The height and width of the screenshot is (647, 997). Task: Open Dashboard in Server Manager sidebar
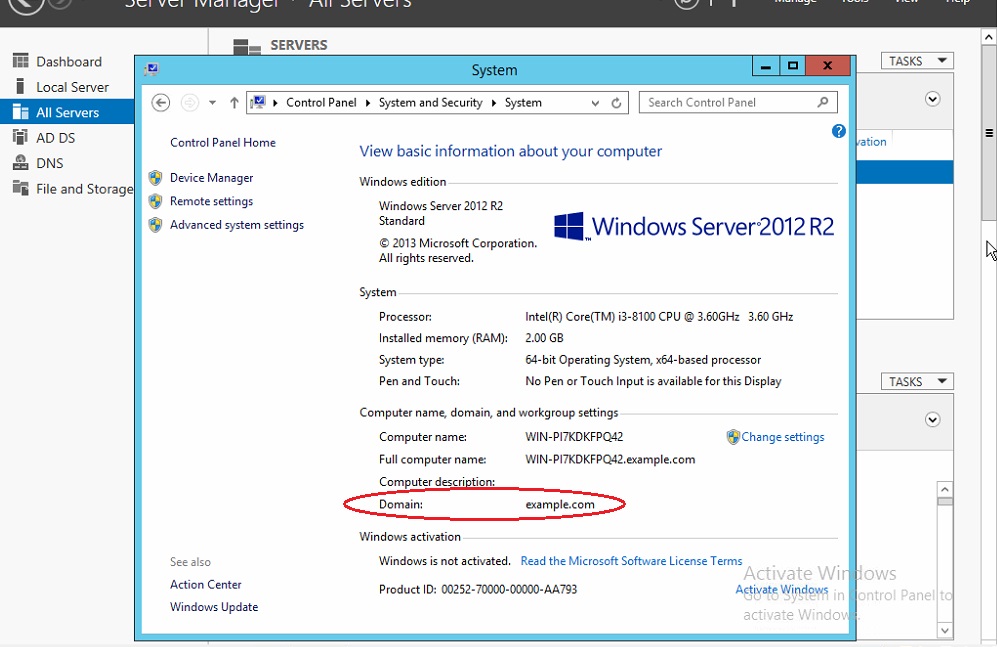click(x=57, y=62)
